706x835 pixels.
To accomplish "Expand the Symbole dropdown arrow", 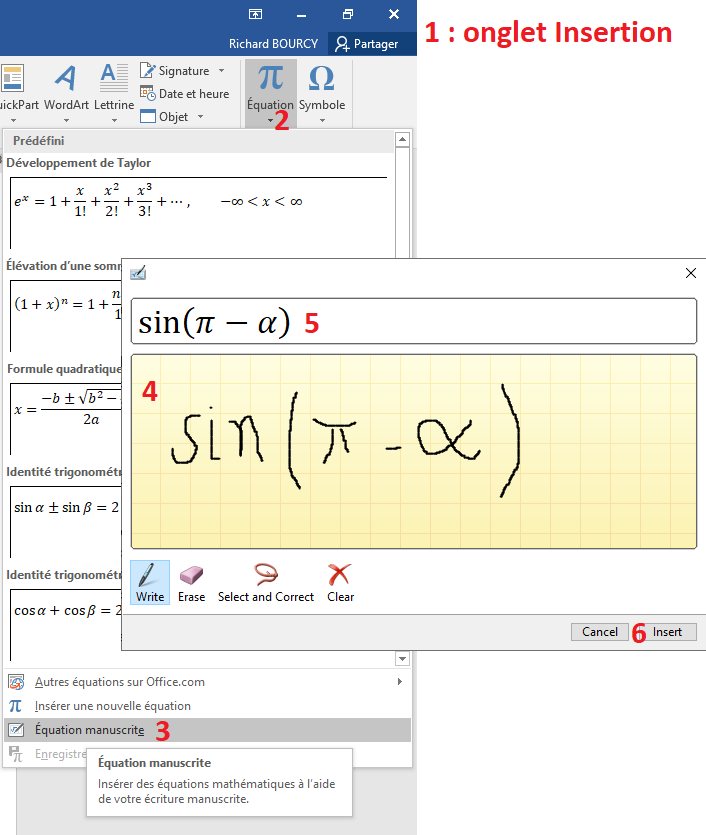I will (322, 121).
